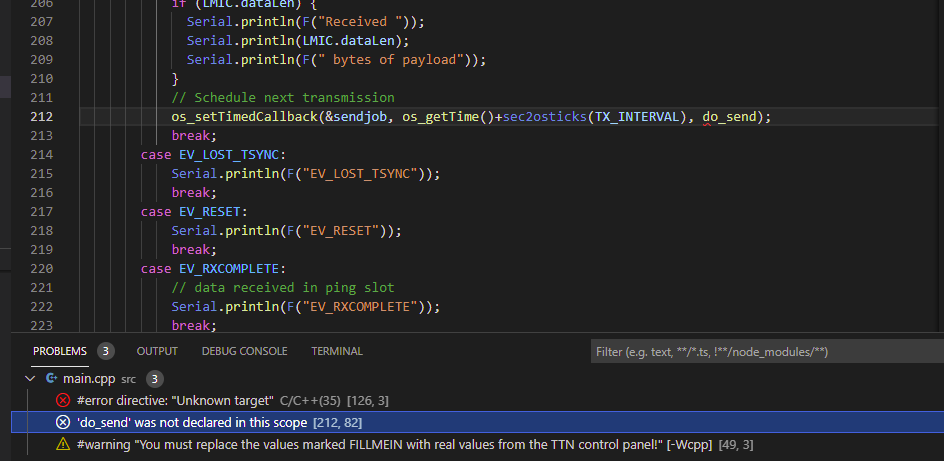
Task: Click the os_setTimedCallback function call
Action: pyautogui.click(x=246, y=117)
